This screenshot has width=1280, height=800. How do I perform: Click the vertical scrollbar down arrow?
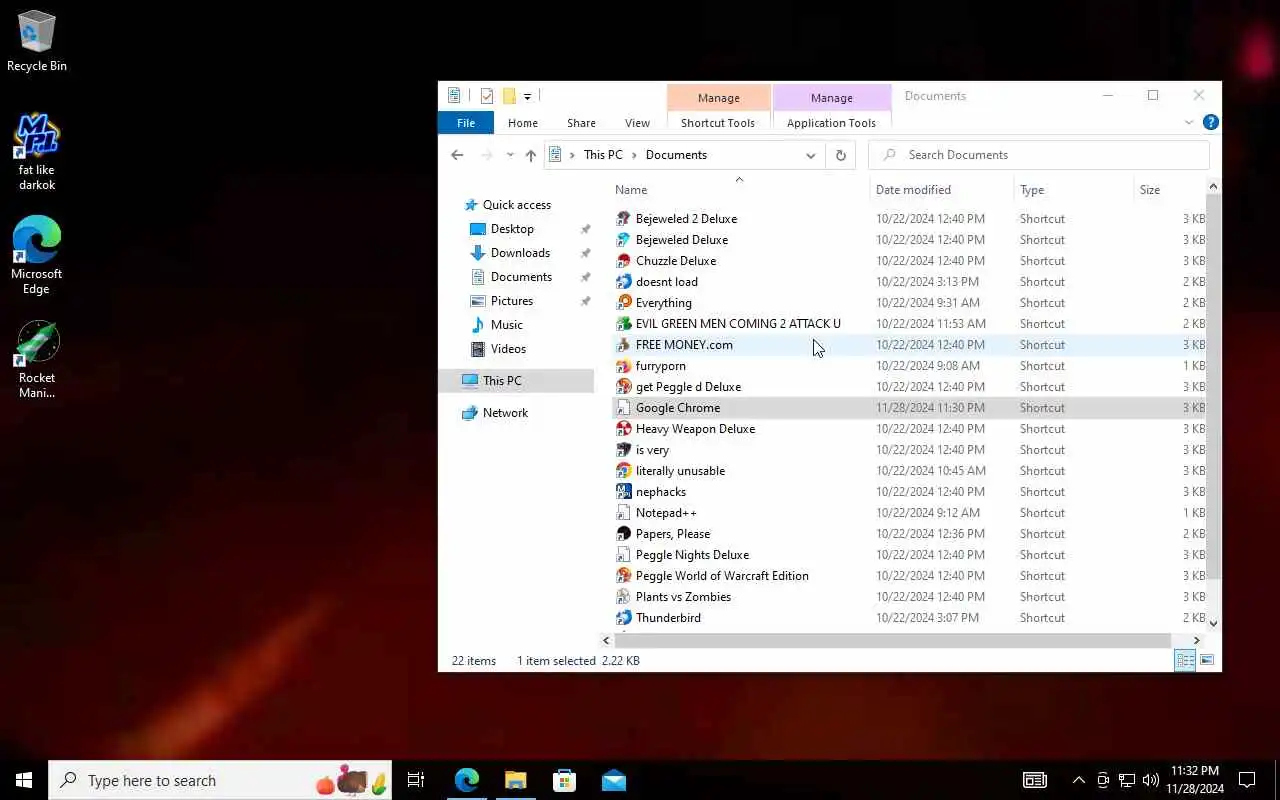[x=1213, y=623]
